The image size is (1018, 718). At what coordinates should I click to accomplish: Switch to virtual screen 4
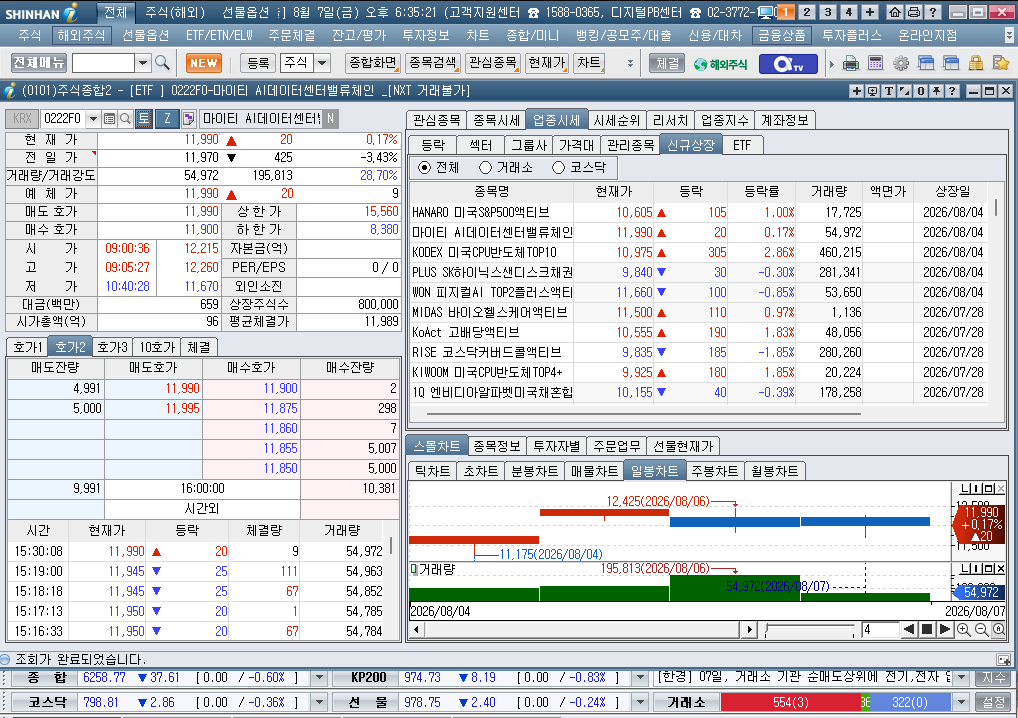coord(849,12)
